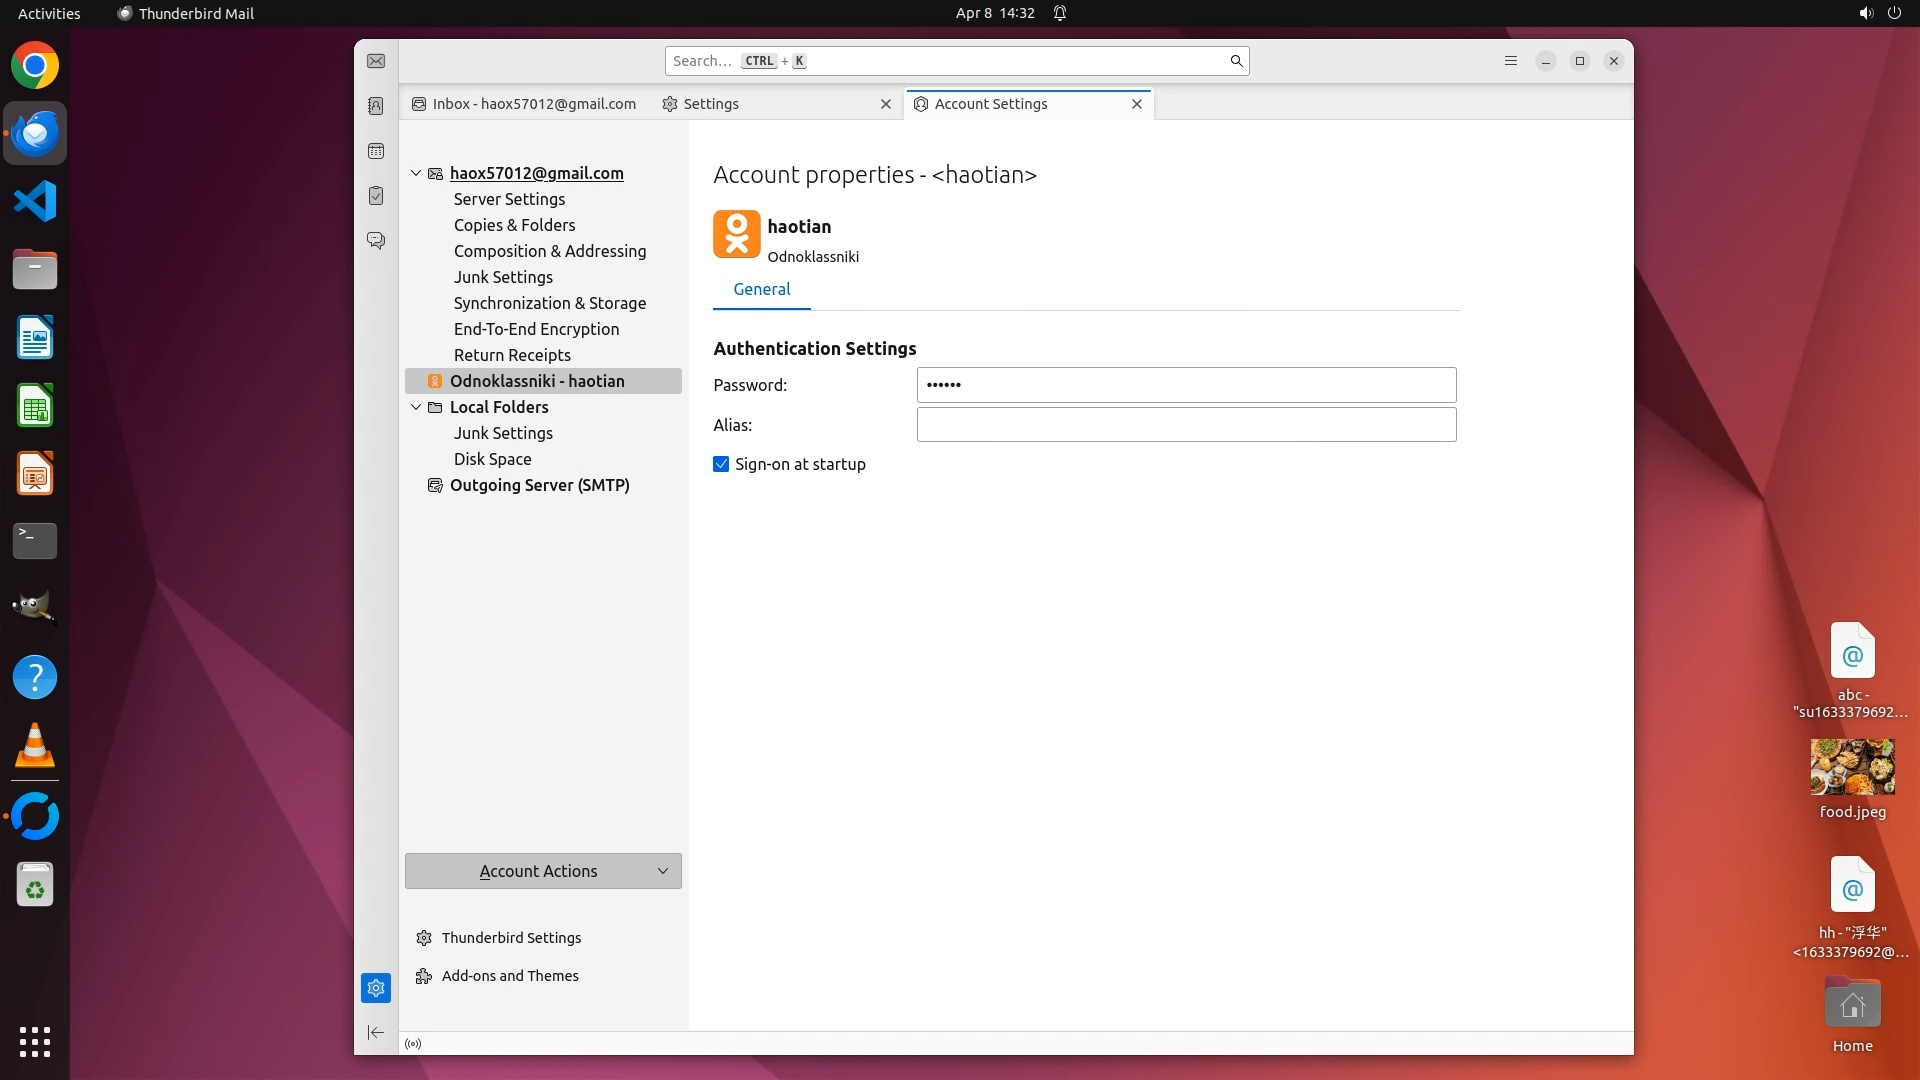
Task: Collapse the spaces toolbar with the arrow icon
Action: pos(376,1032)
